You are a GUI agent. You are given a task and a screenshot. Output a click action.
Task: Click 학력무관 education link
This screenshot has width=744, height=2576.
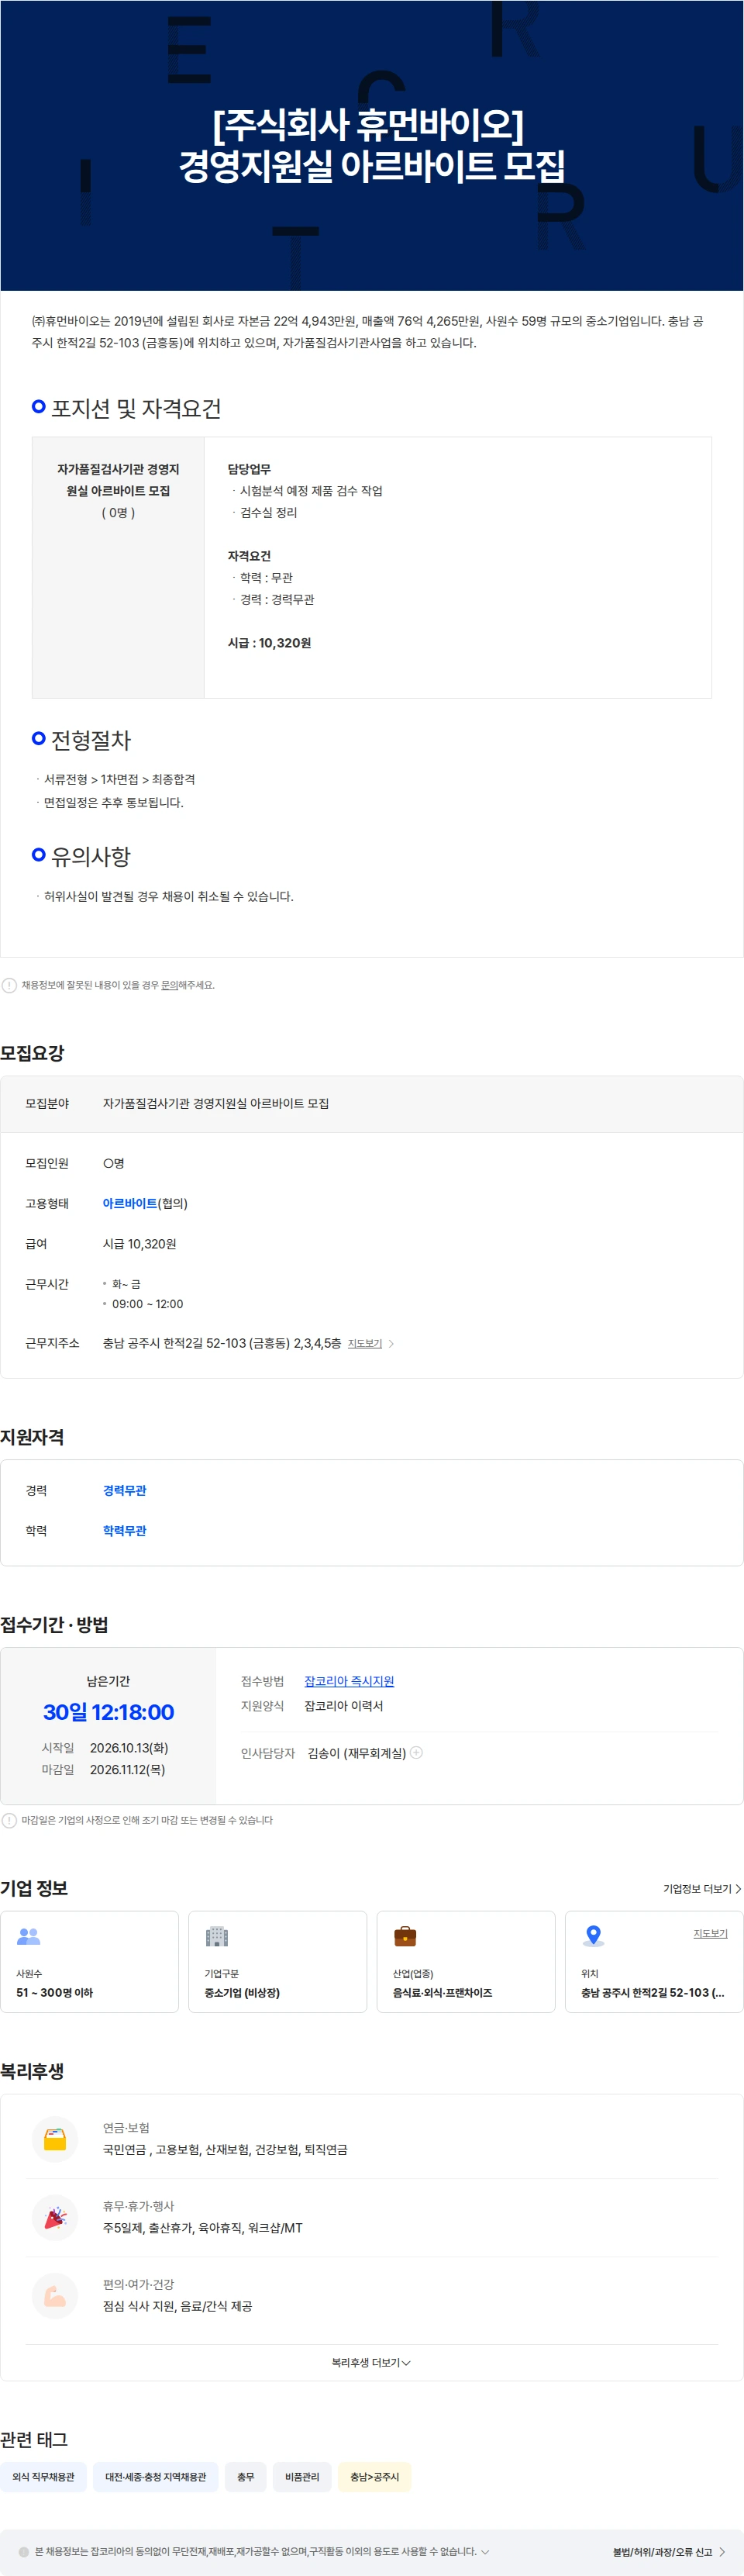[124, 1530]
